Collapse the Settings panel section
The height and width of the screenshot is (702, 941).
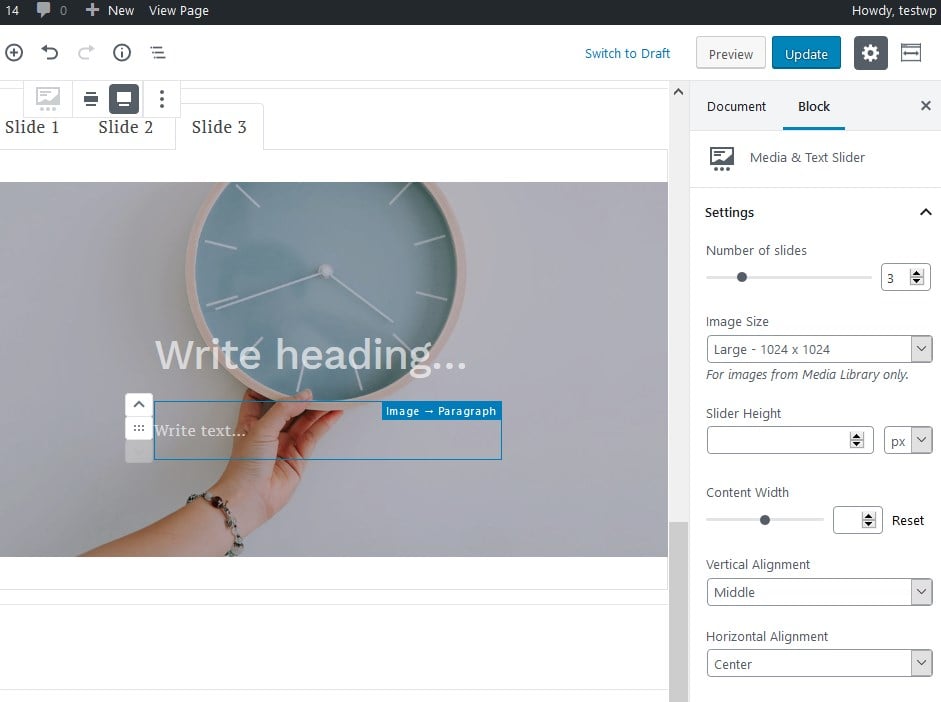coord(925,212)
